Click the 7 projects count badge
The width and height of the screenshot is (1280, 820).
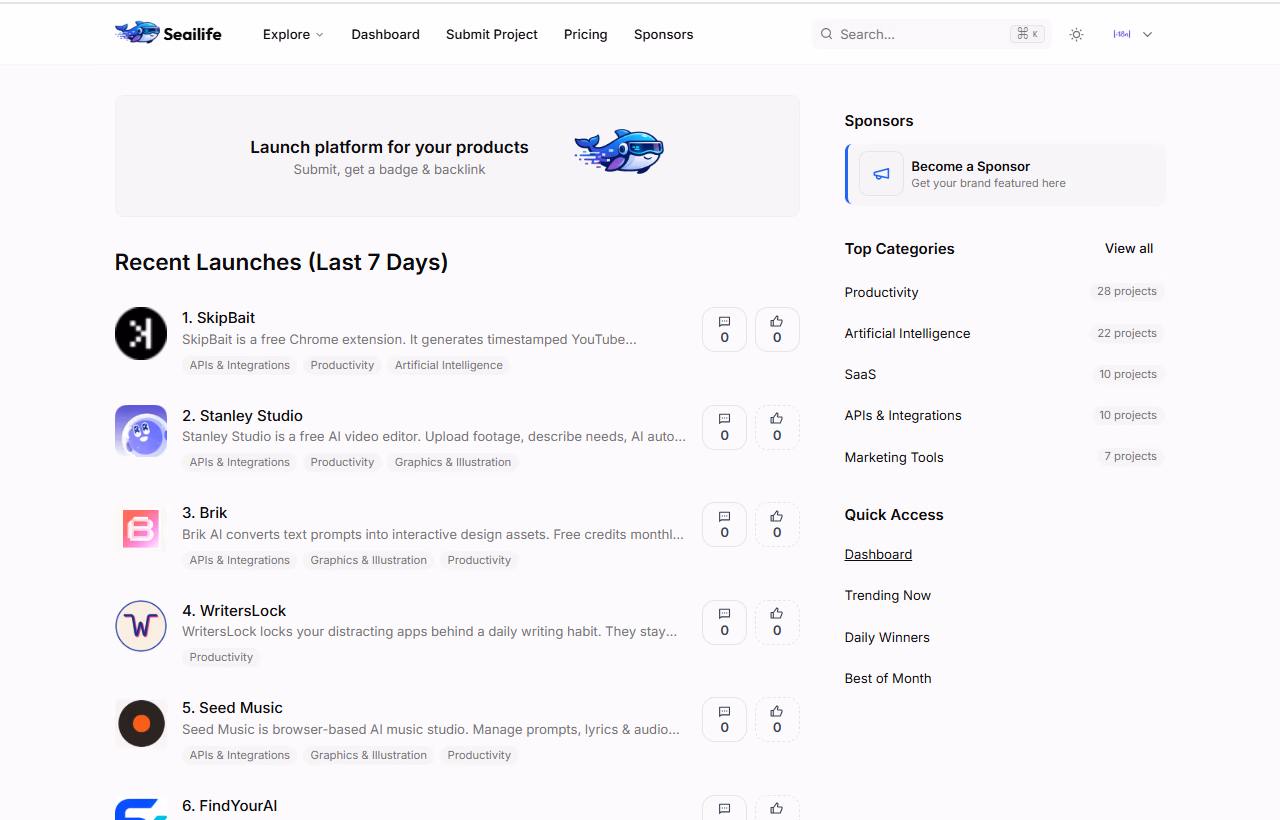point(1131,456)
